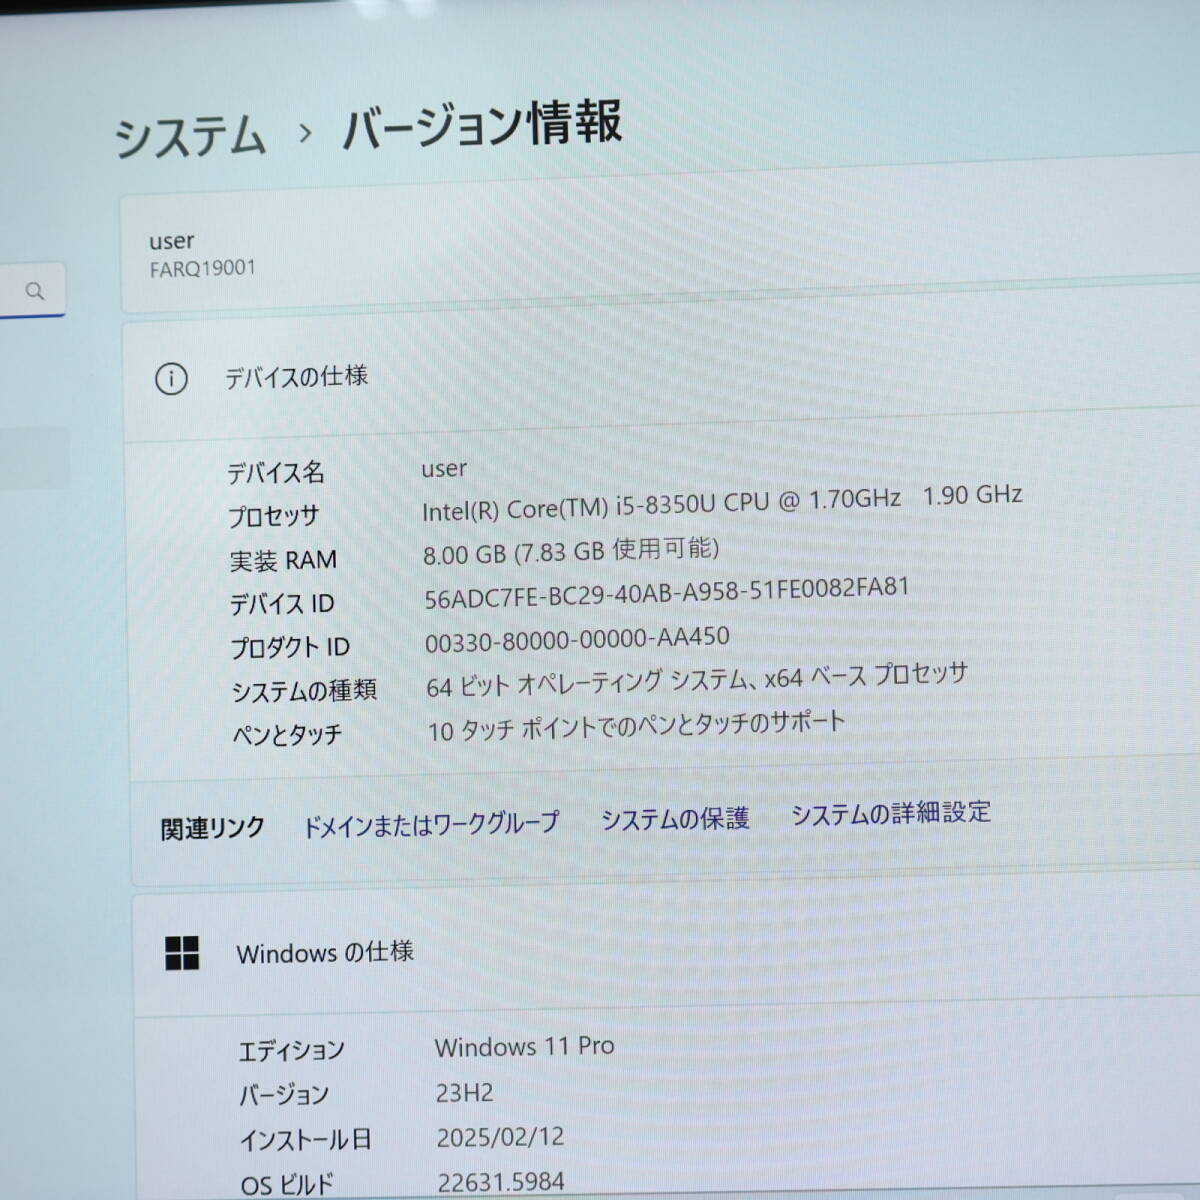The width and height of the screenshot is (1200, 1200).
Task: Click the 関連リンク label
Action: click(x=212, y=829)
